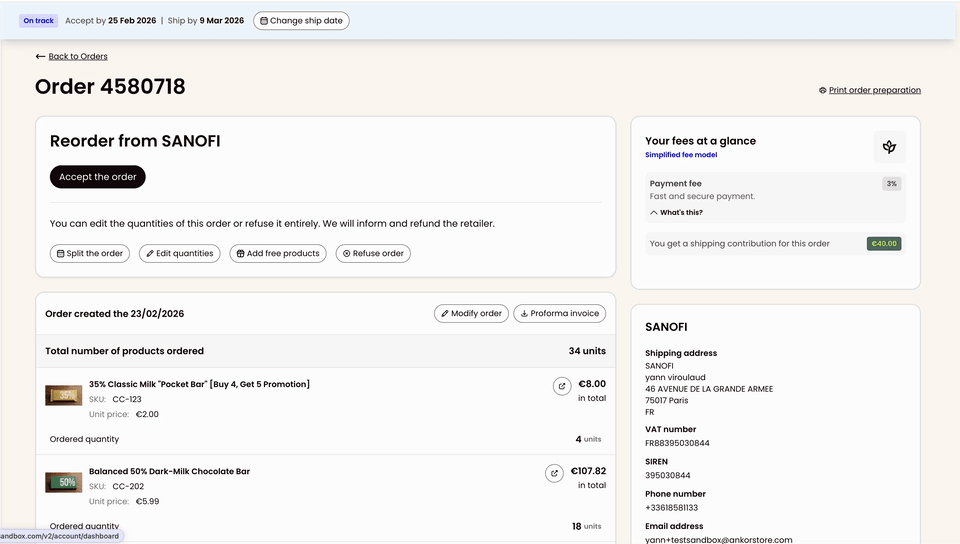This screenshot has height=544, width=960.
Task: Open the Simplified fee model link
Action: point(681,155)
